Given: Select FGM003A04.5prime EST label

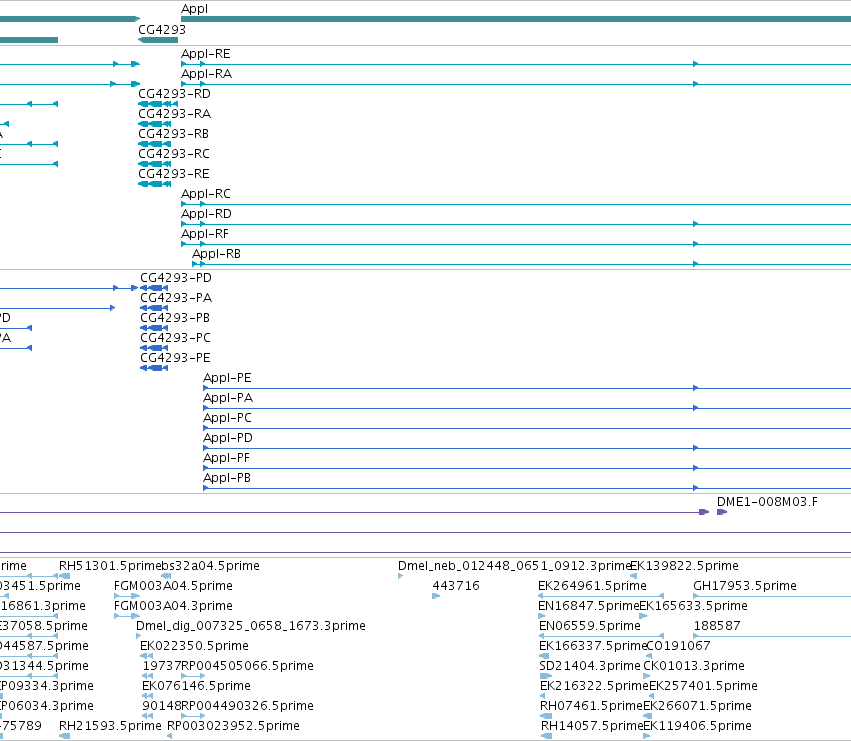Looking at the screenshot, I should pyautogui.click(x=173, y=586).
